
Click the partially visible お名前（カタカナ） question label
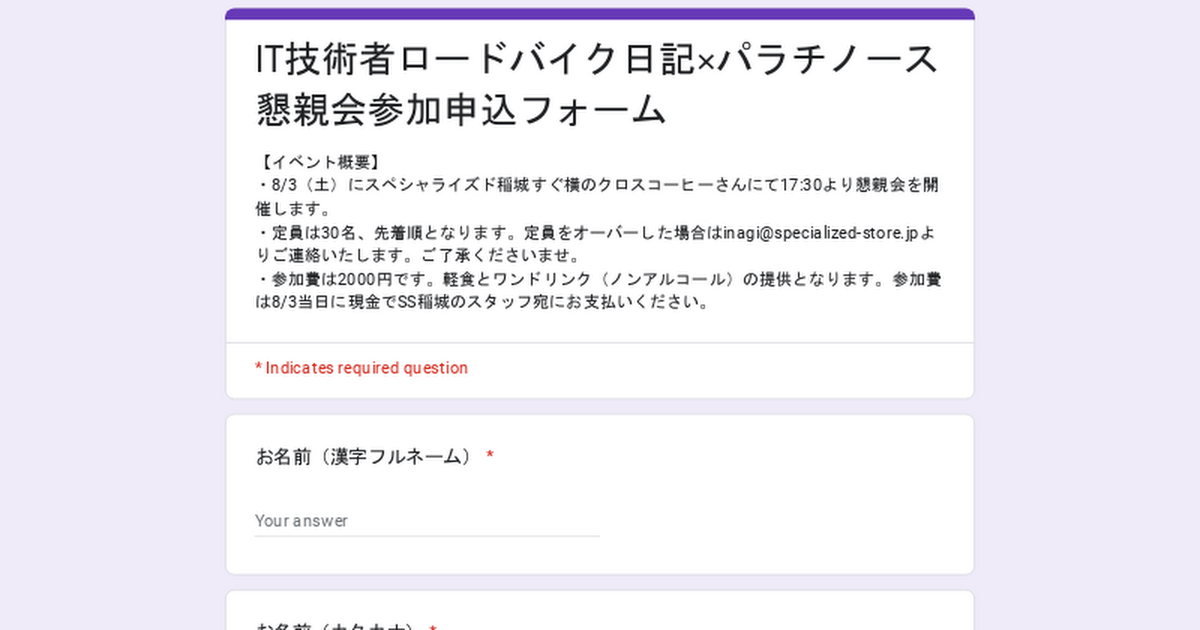click(x=336, y=626)
